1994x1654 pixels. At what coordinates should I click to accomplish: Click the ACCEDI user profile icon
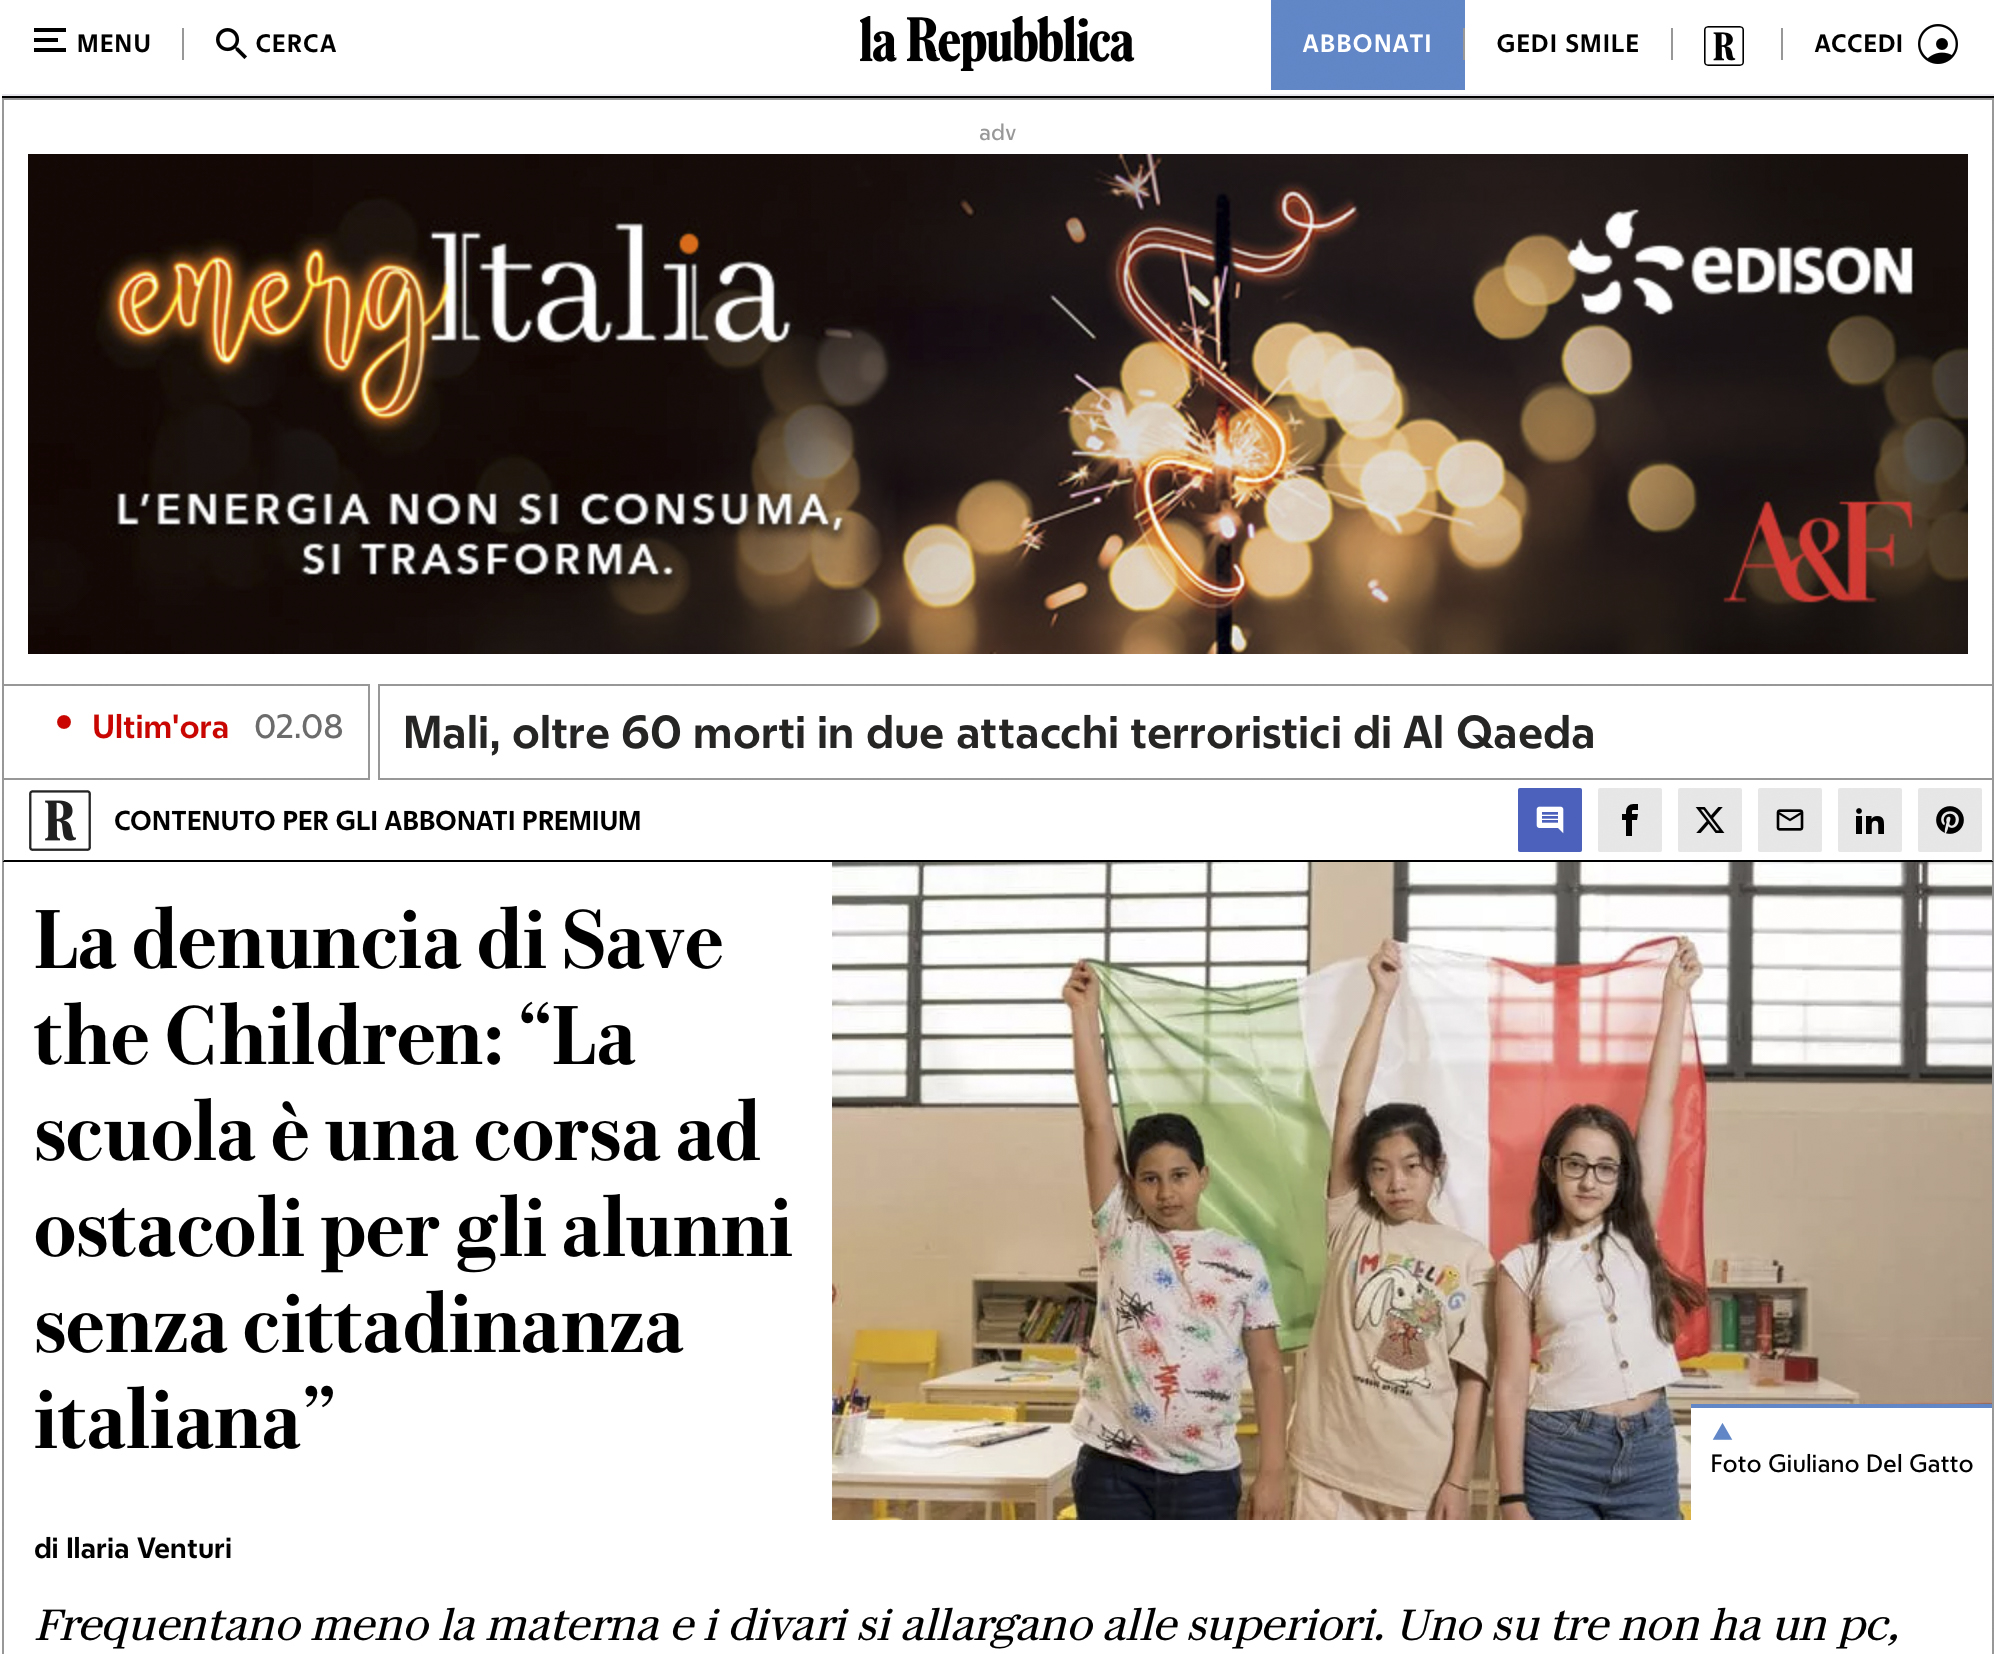tap(1937, 44)
